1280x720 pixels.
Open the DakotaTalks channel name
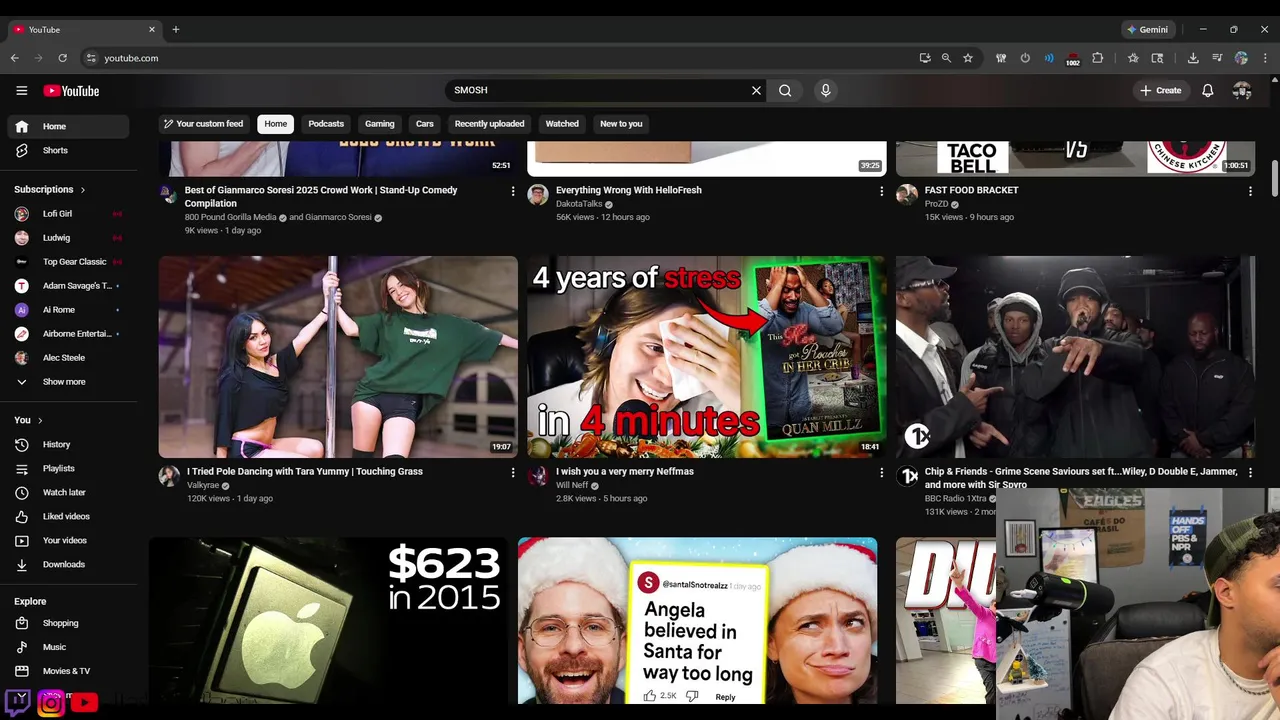point(579,204)
